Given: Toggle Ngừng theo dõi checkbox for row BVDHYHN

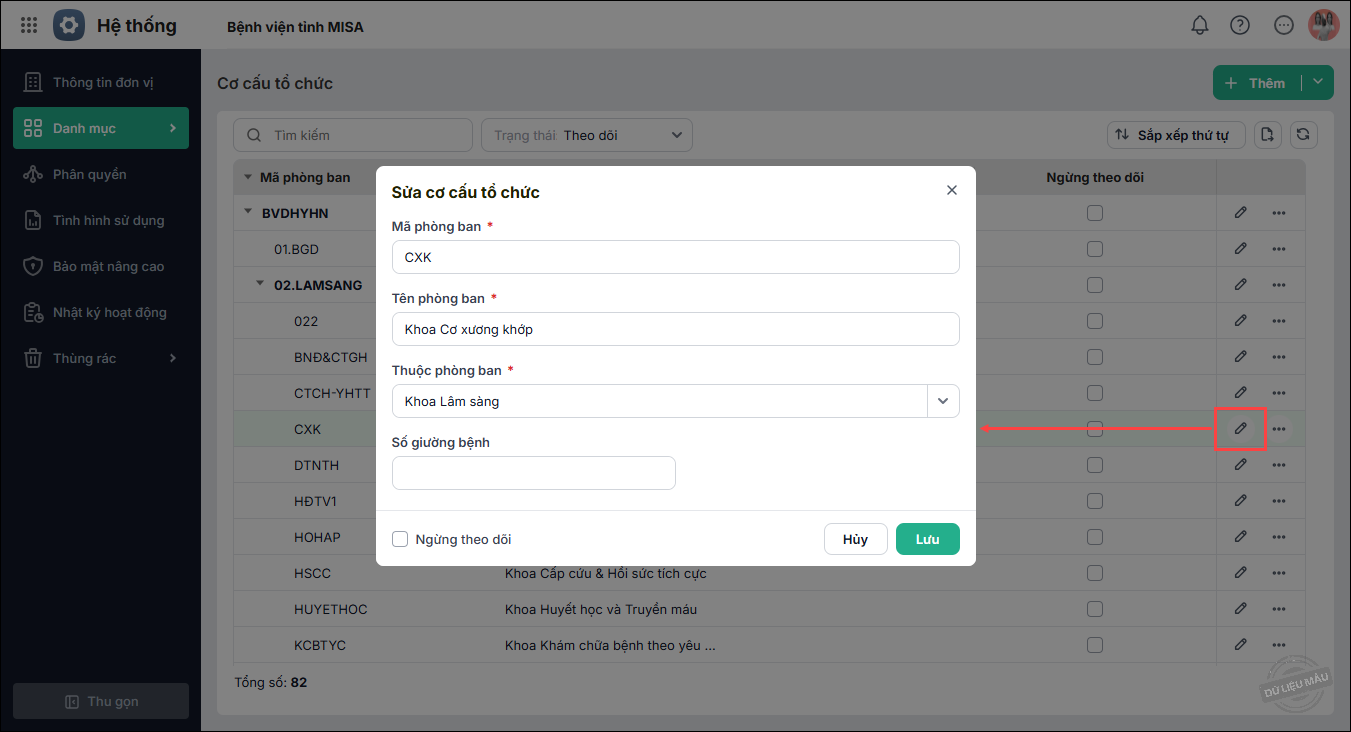Looking at the screenshot, I should pyautogui.click(x=1095, y=213).
